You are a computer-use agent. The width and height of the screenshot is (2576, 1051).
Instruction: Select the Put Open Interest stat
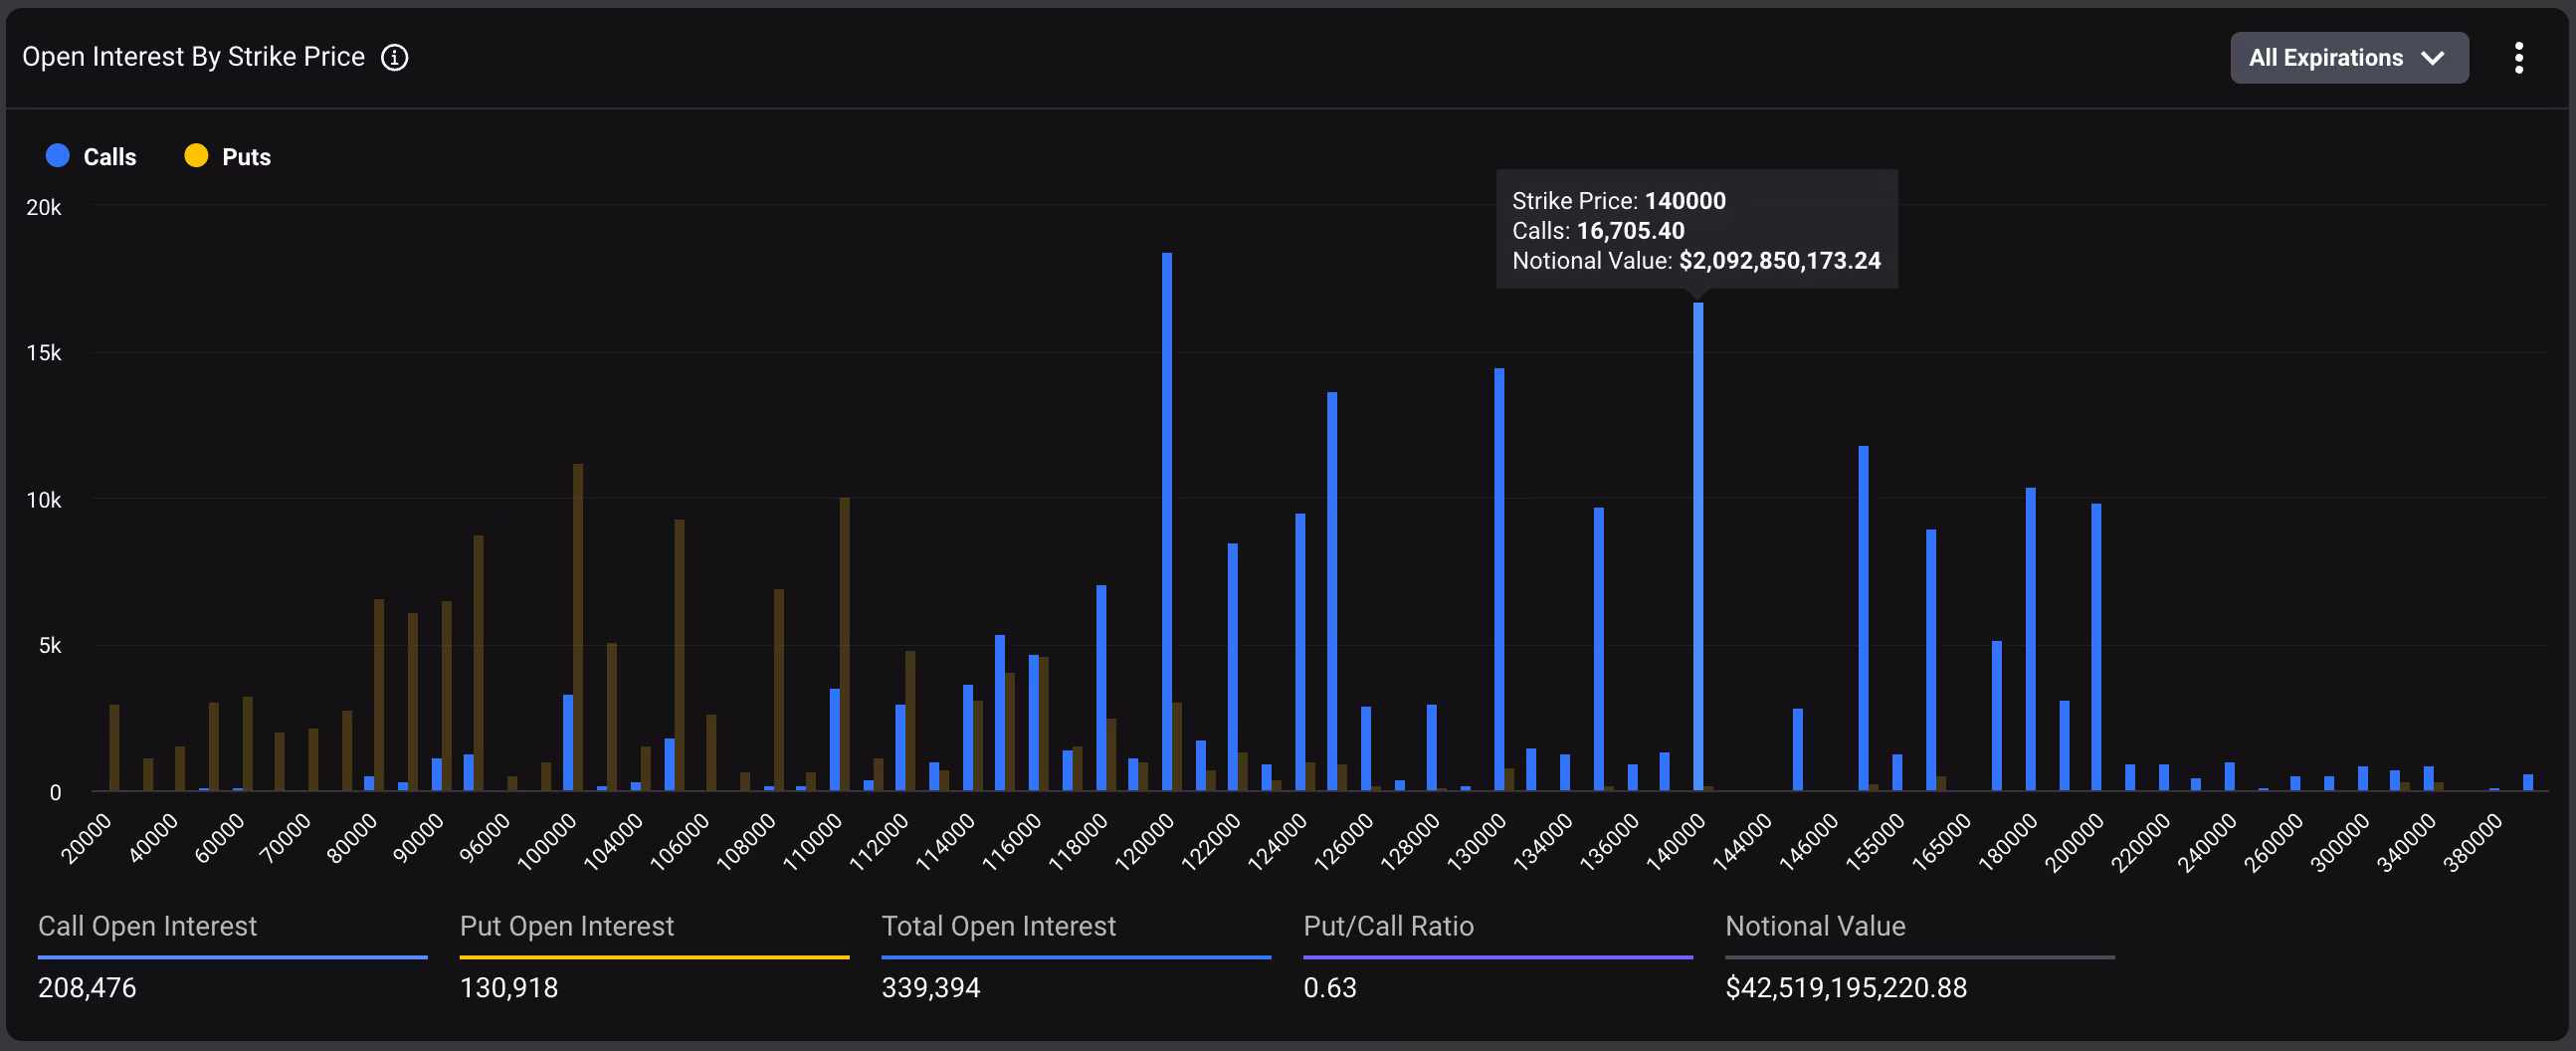click(x=566, y=926)
